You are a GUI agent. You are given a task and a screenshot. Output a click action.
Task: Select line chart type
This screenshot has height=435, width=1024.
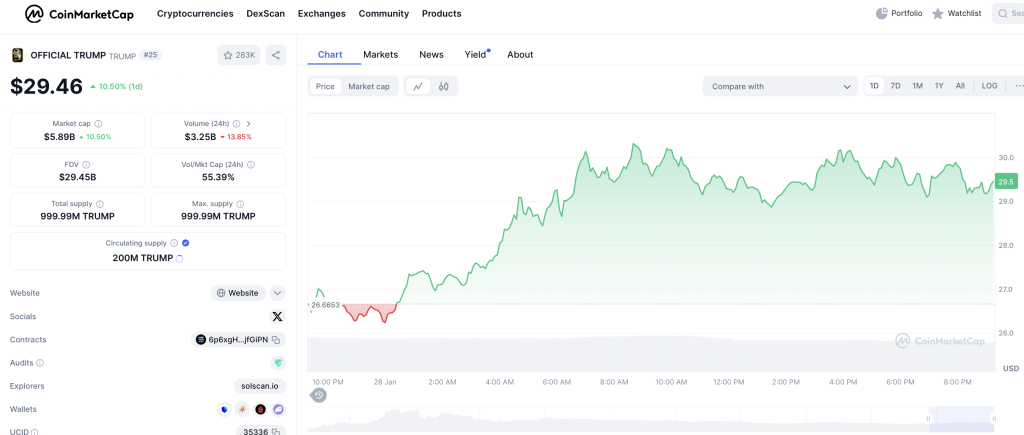(x=419, y=86)
